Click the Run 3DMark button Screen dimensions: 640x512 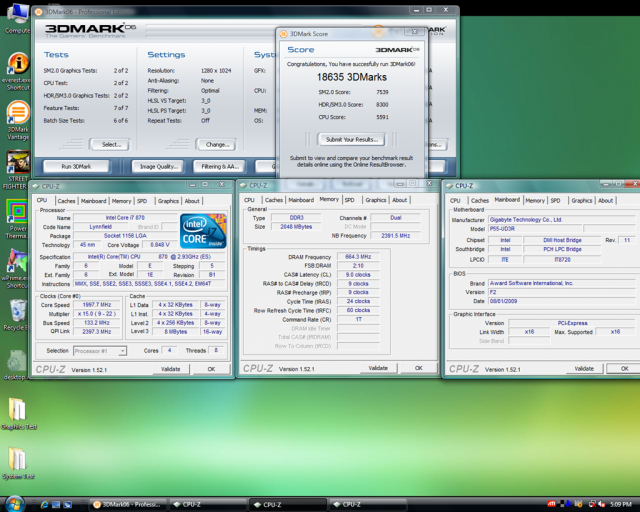(x=76, y=166)
